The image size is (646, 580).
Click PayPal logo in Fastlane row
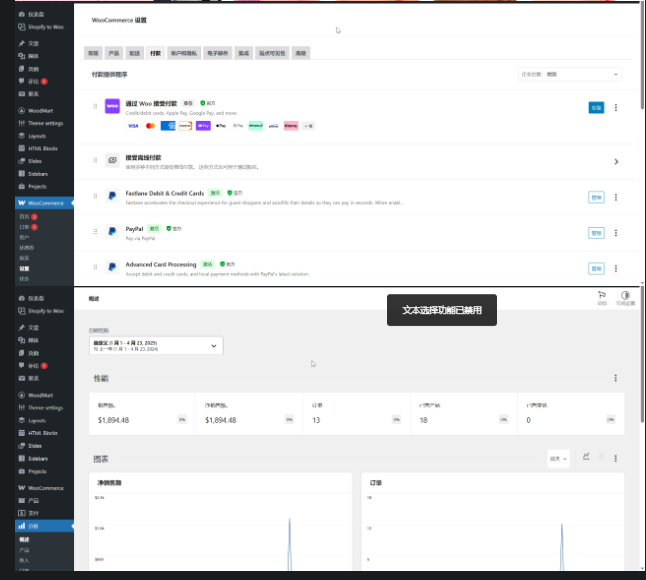tap(112, 196)
